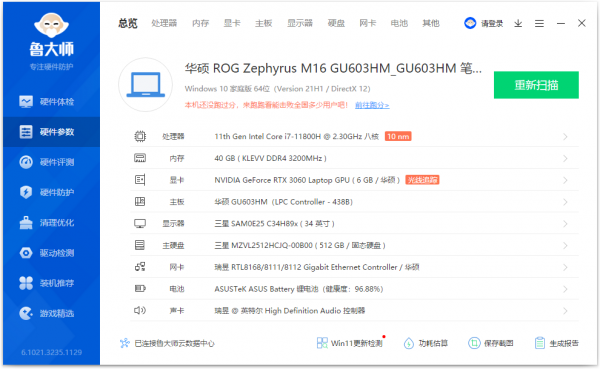Click the login avatar icon
Screen dimensions: 600x369
[x=470, y=23]
